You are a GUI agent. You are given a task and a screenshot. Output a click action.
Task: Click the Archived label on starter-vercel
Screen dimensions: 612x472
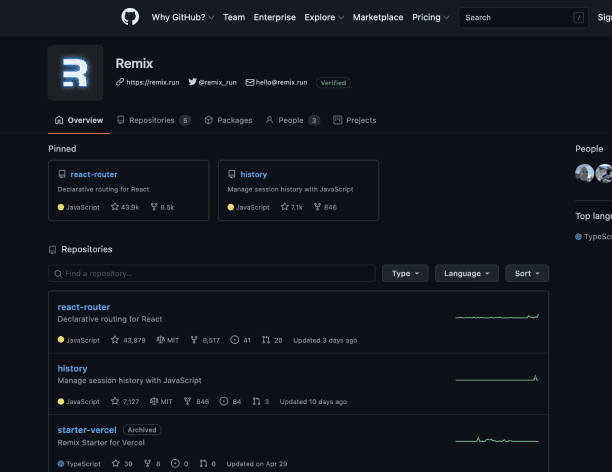pyautogui.click(x=142, y=430)
